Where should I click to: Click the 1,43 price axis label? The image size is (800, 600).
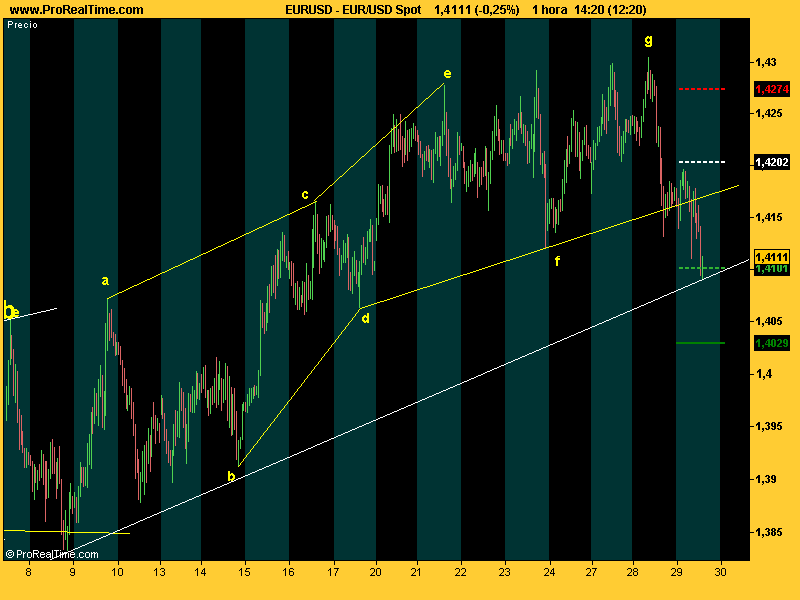click(766, 62)
